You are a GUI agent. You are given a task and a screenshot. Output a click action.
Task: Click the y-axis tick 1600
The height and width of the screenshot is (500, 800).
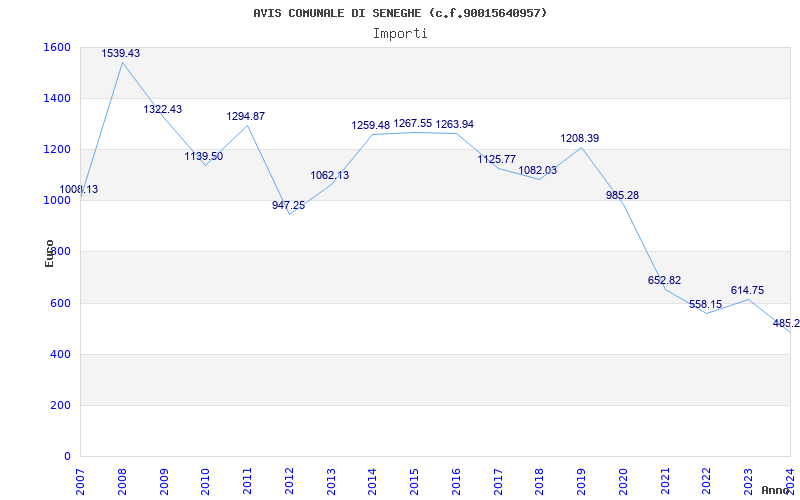click(x=57, y=47)
